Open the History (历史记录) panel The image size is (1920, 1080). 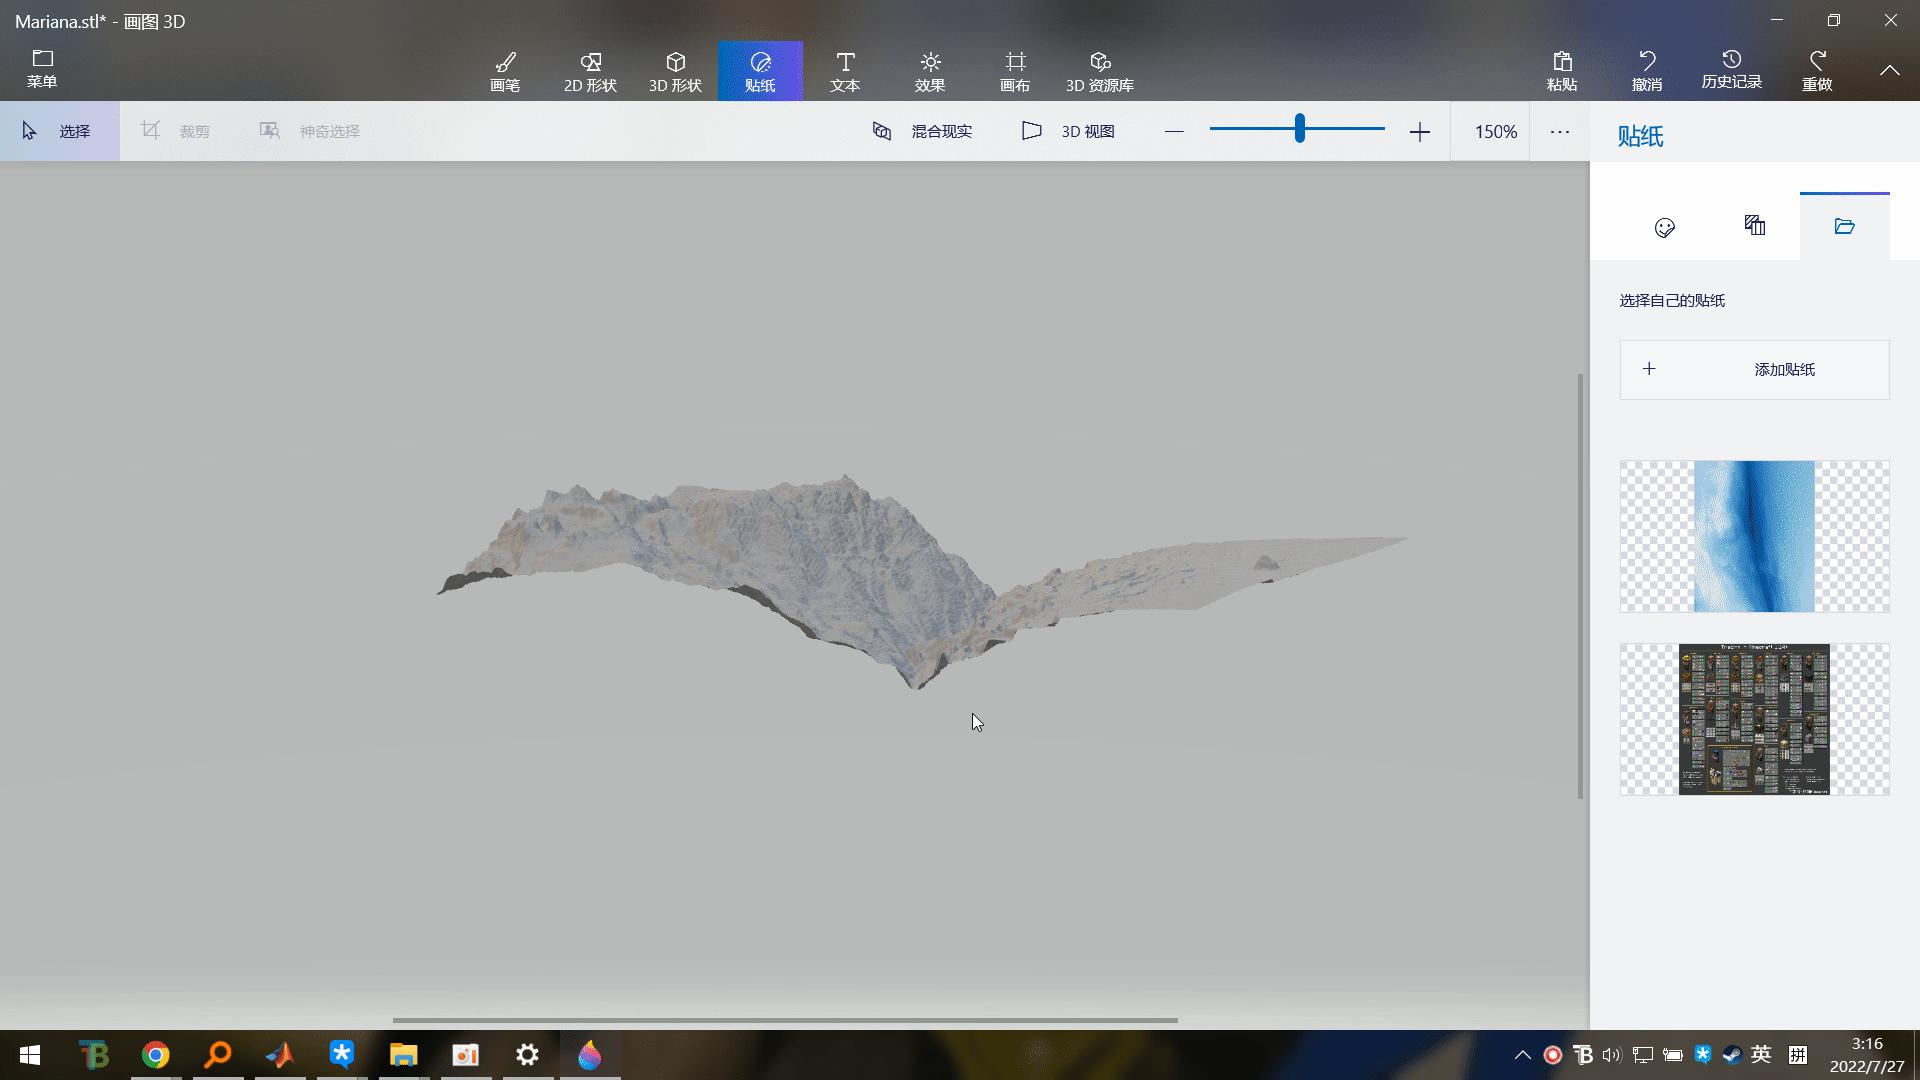1732,70
